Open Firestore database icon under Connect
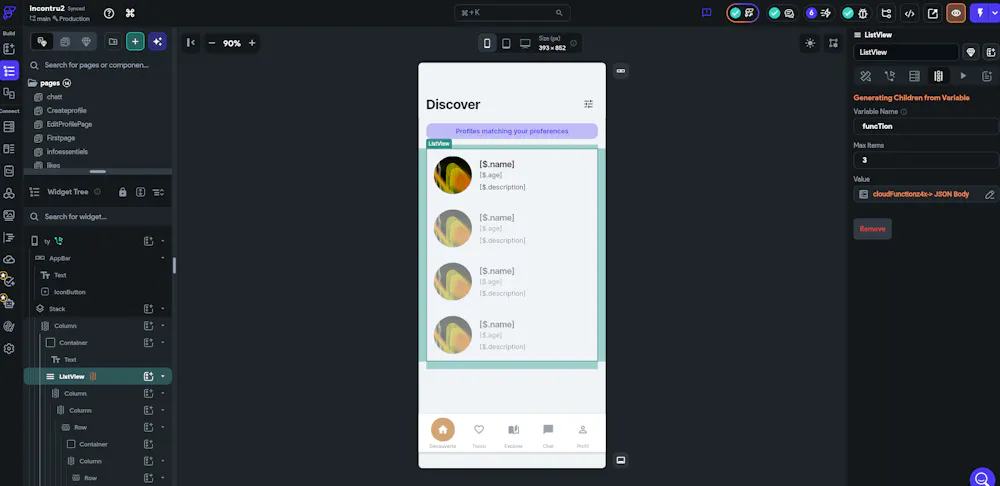The image size is (1000, 486). (x=9, y=127)
